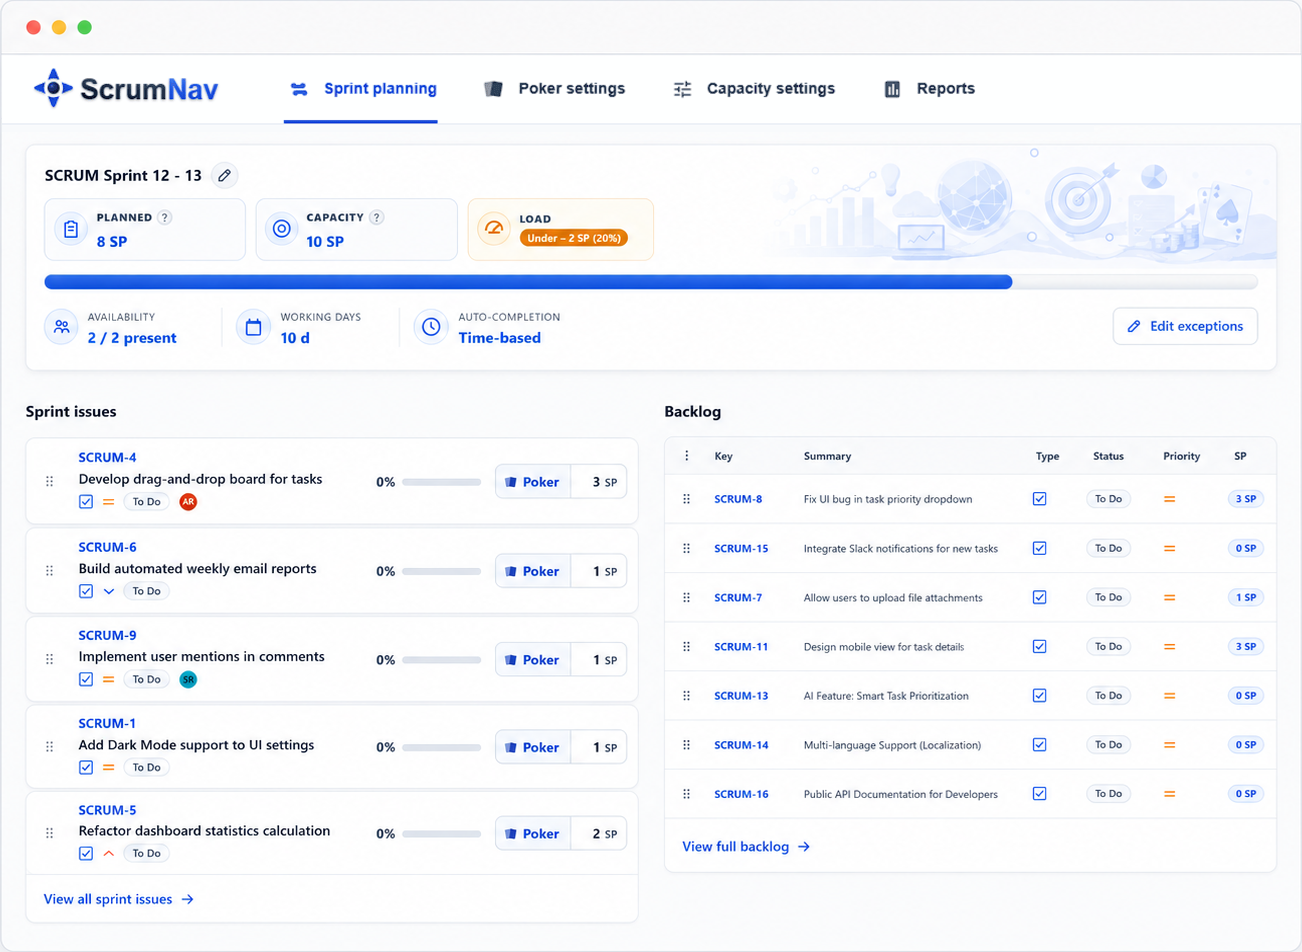Image resolution: width=1302 pixels, height=952 pixels.
Task: Click high priority arrow on SCRUM-5
Action: click(109, 854)
